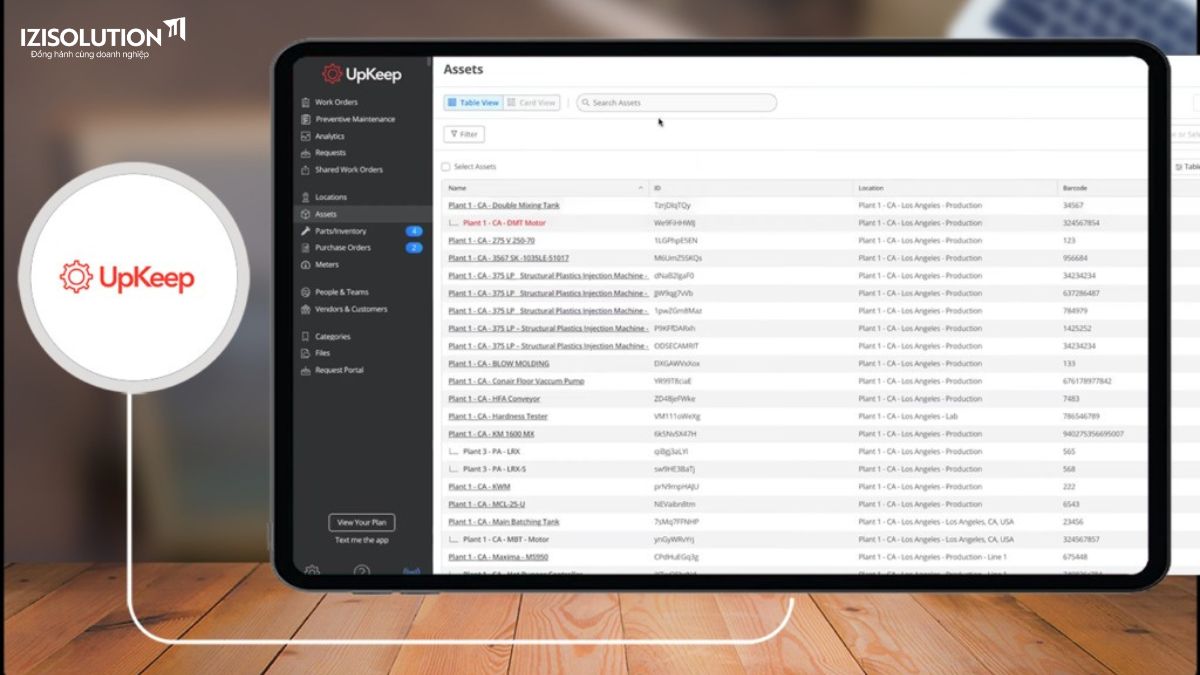Select the Locations icon in sidebar

point(306,197)
